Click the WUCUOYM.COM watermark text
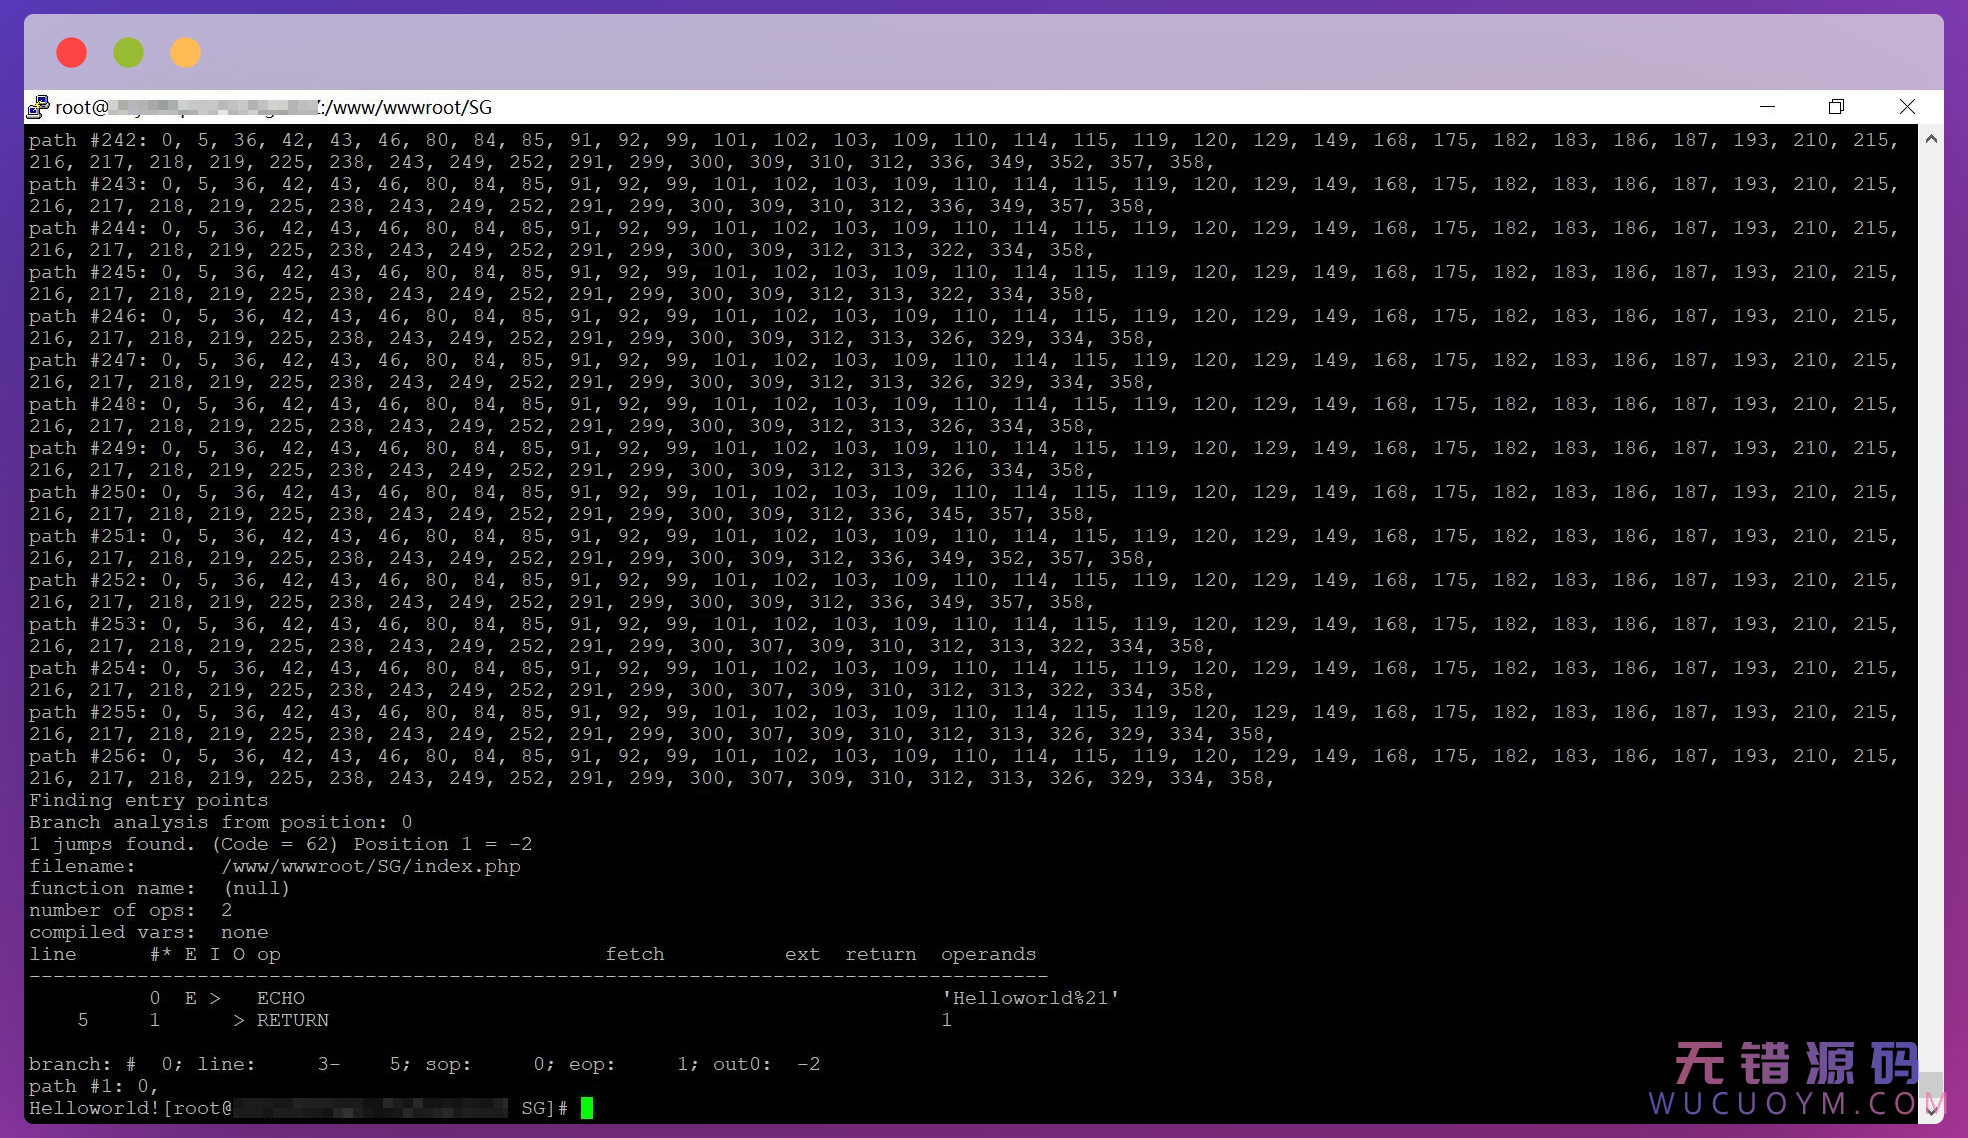This screenshot has height=1138, width=1968. [x=1795, y=1104]
